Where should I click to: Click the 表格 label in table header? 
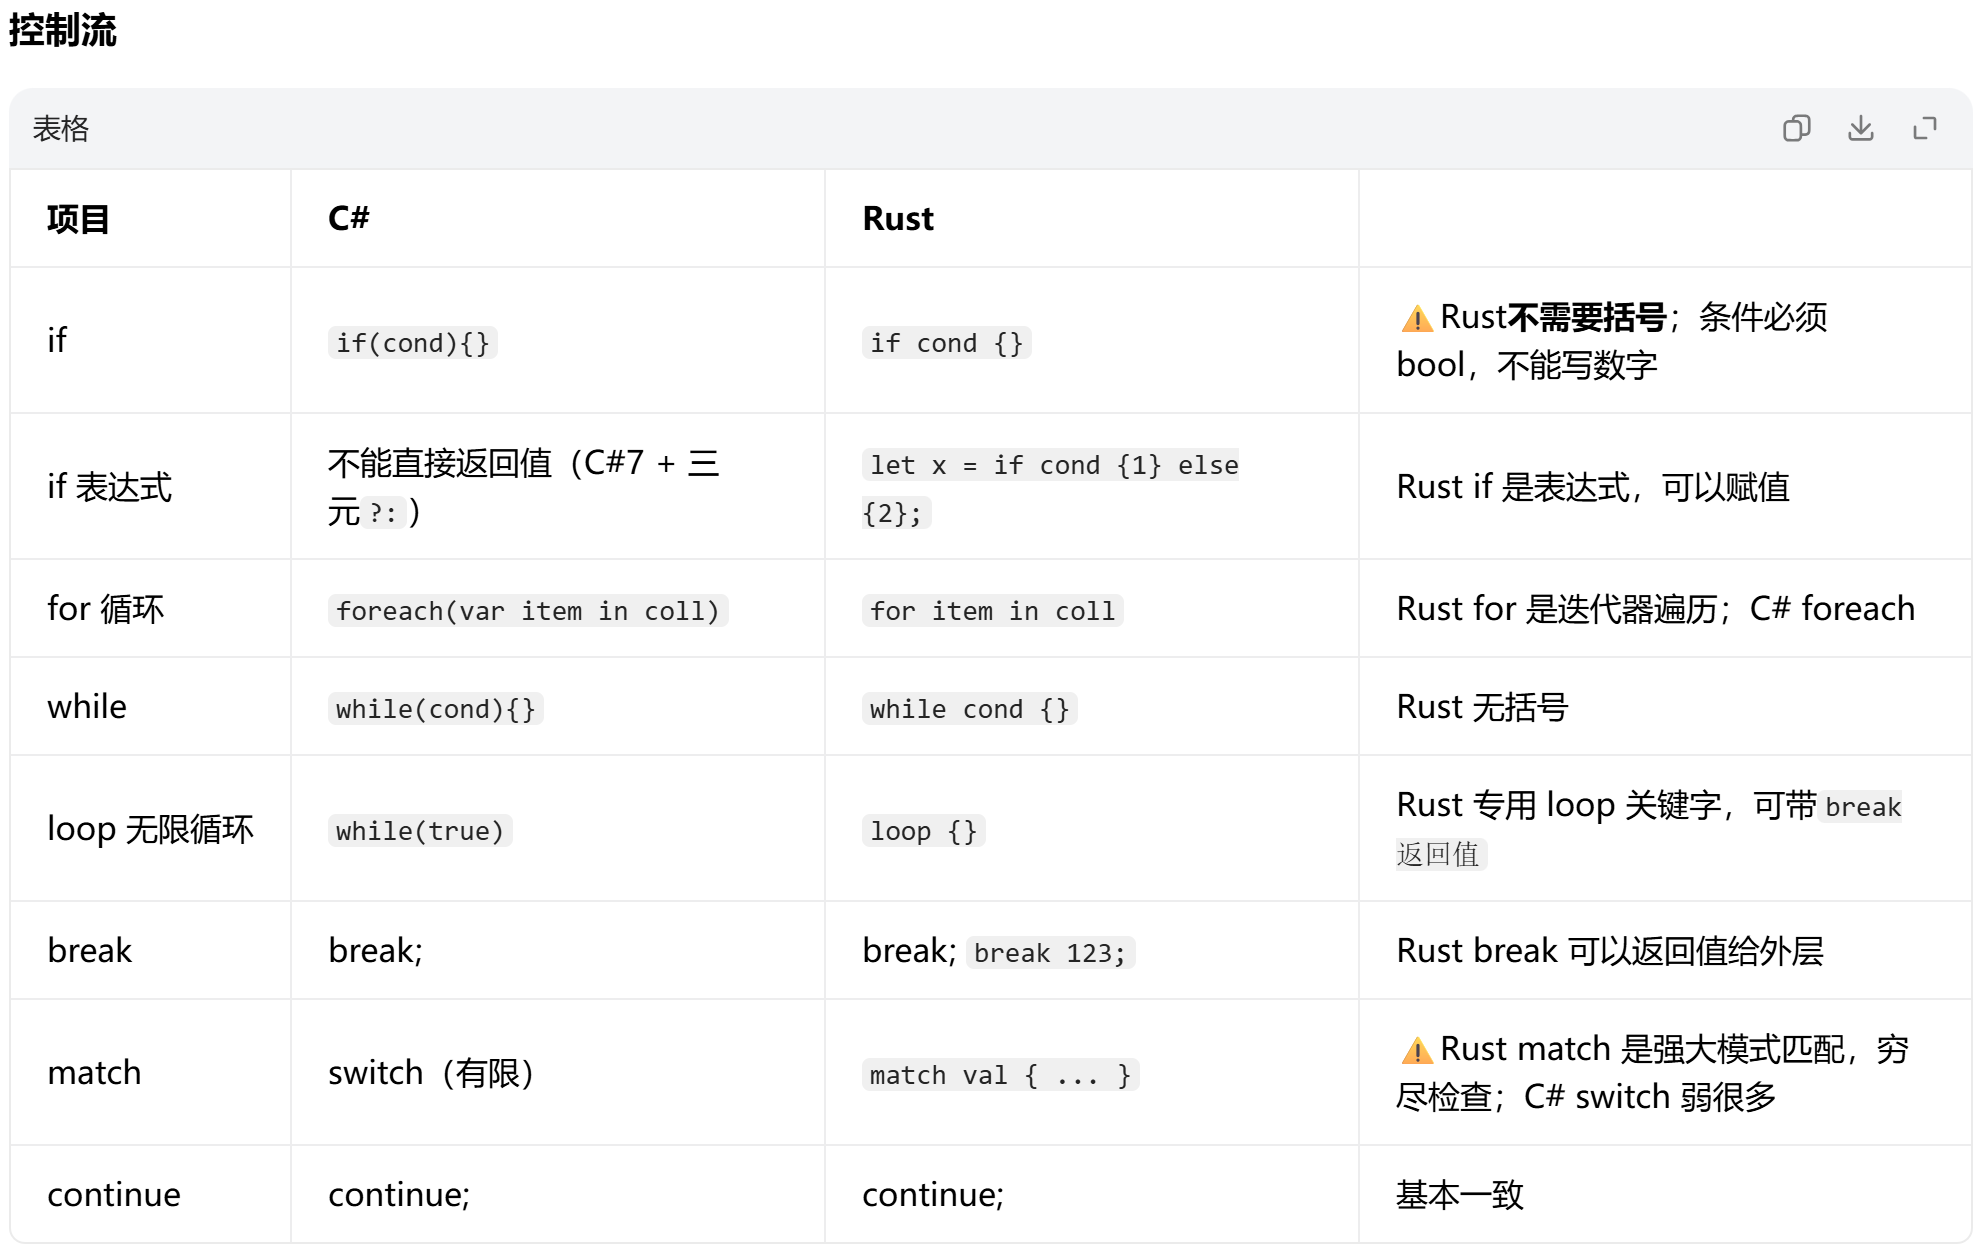[61, 129]
